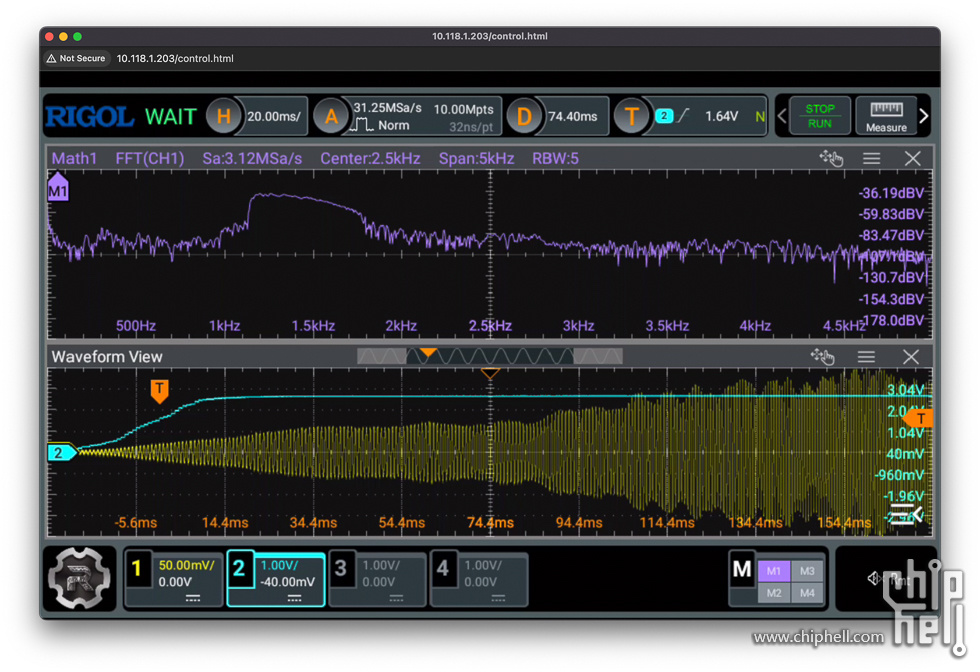Click the 31.25MSa/s sample rate
980x672 pixels.
(x=388, y=108)
